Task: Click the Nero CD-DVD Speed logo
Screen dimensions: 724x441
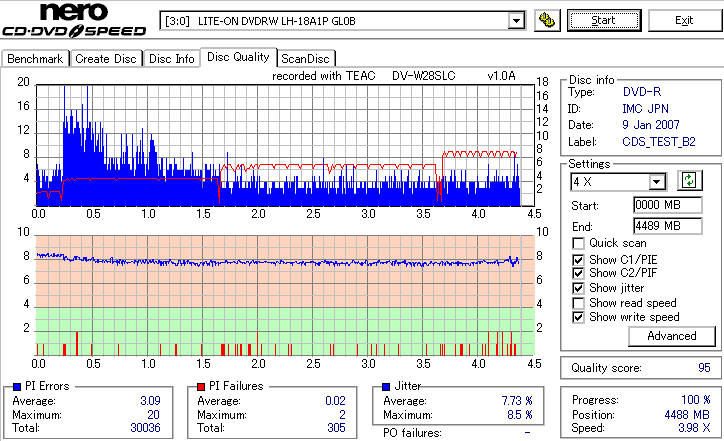Action: 74,20
